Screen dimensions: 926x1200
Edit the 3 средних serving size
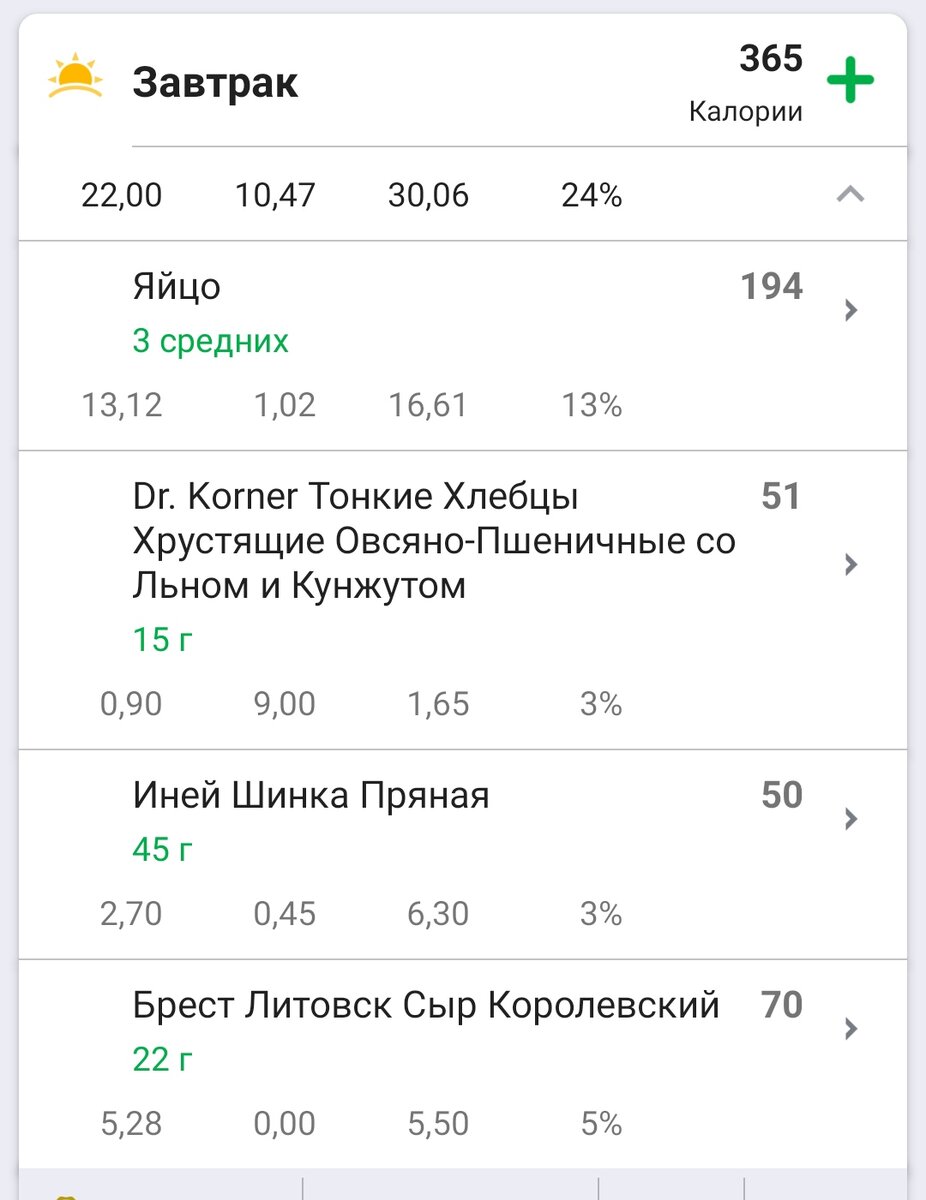(210, 341)
